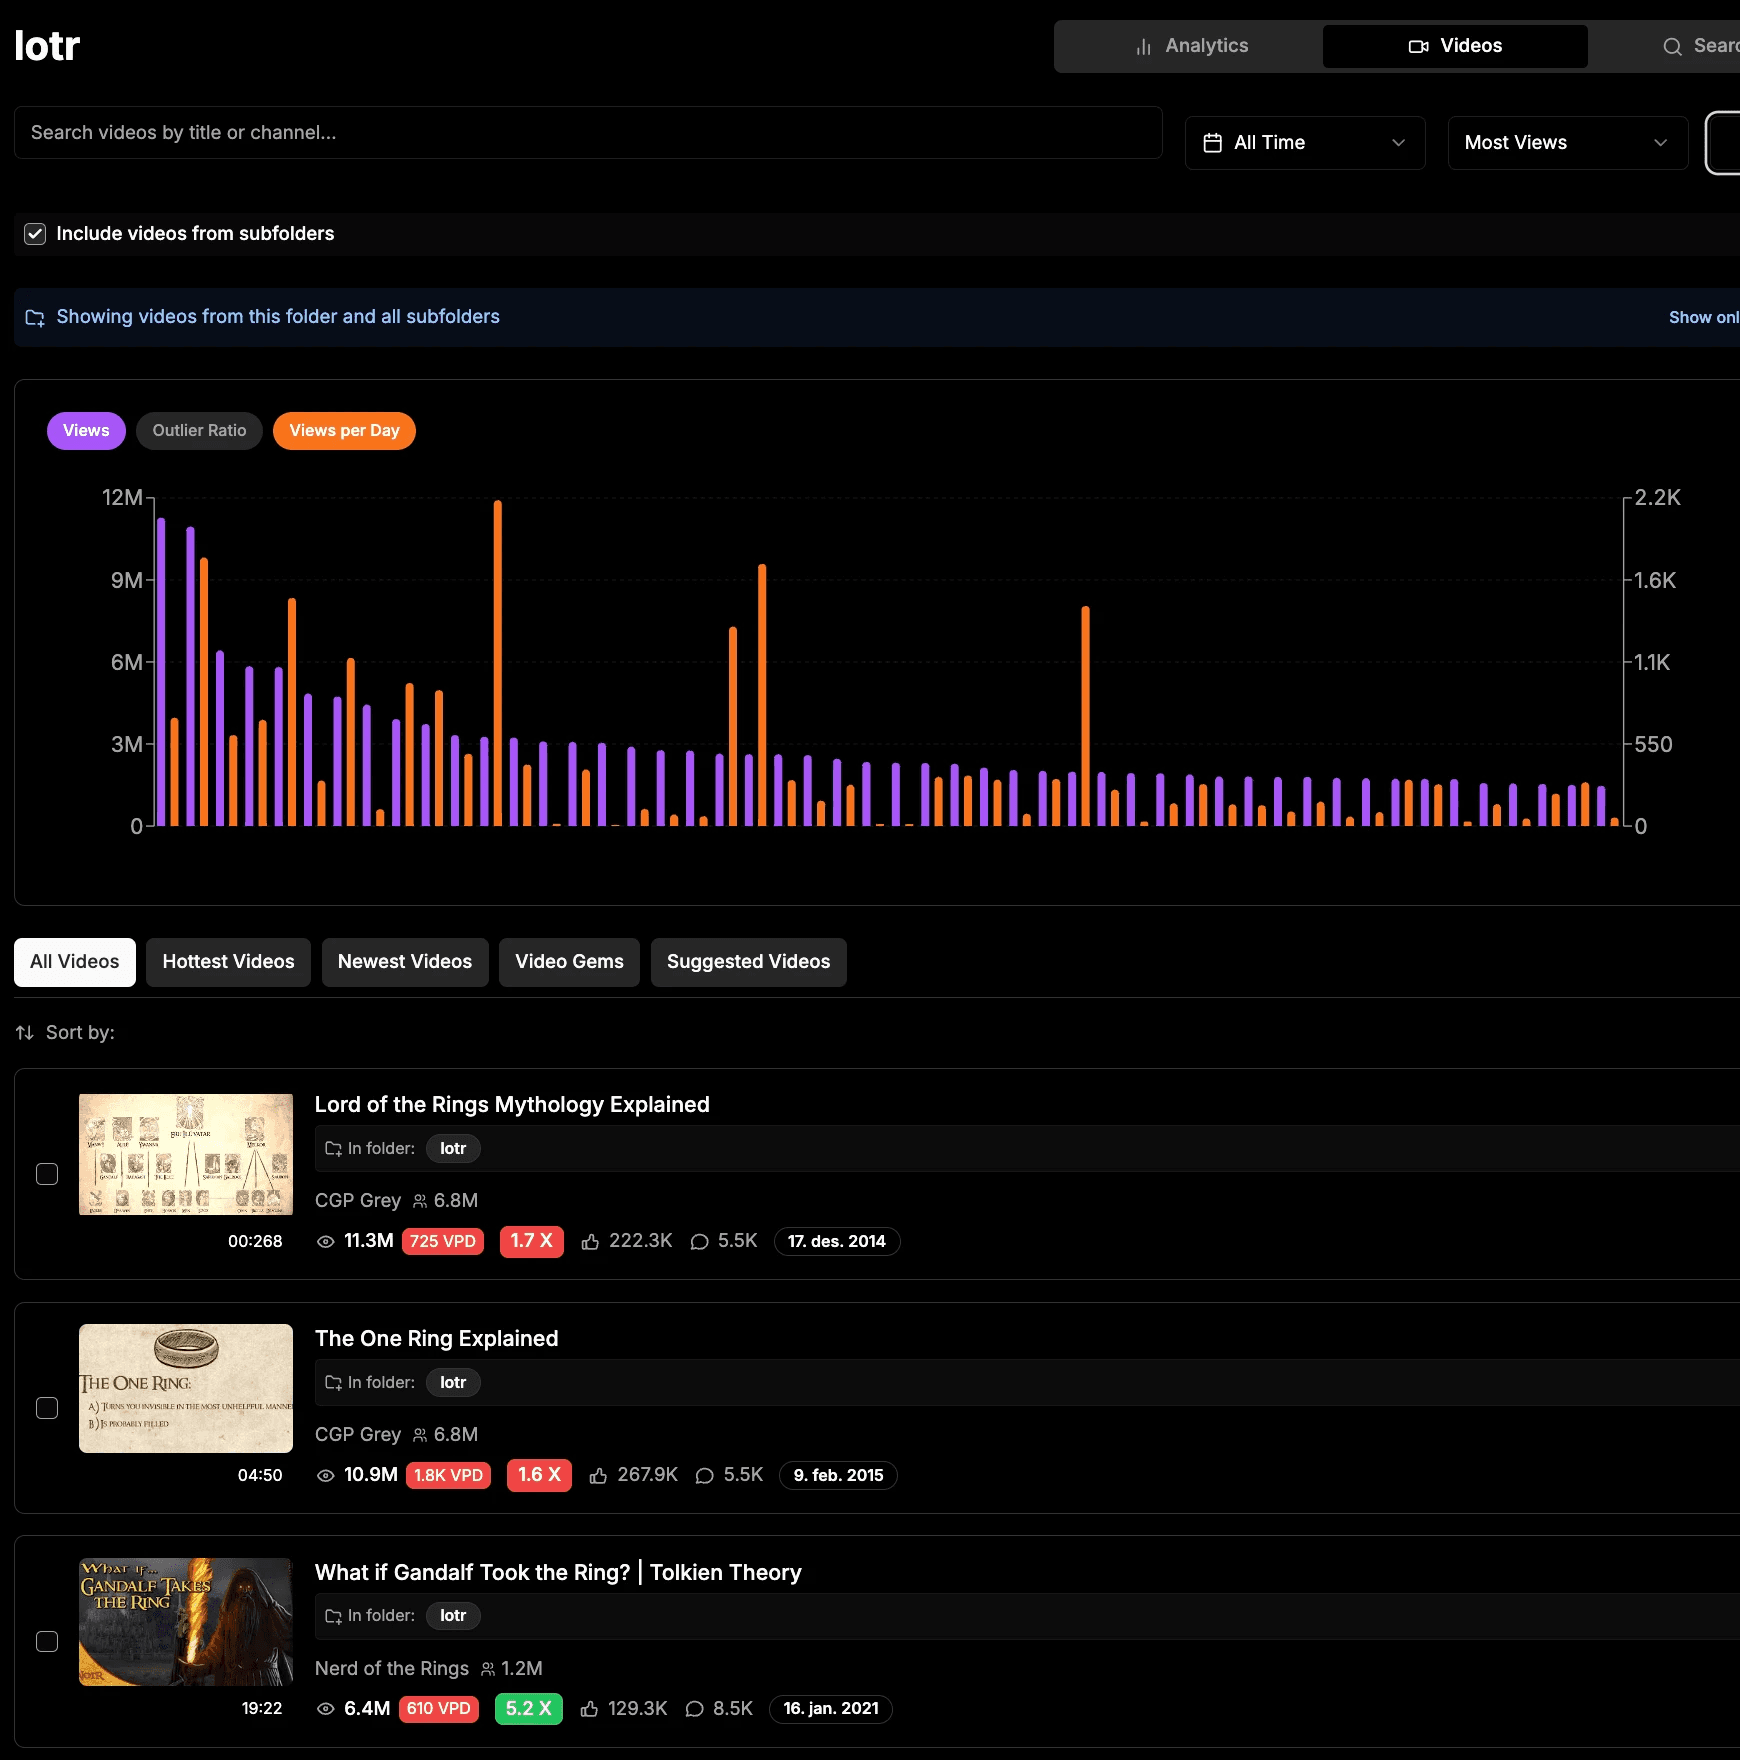Toggle the Outlier Ratio chart series
This screenshot has height=1760, width=1740.
(x=199, y=431)
